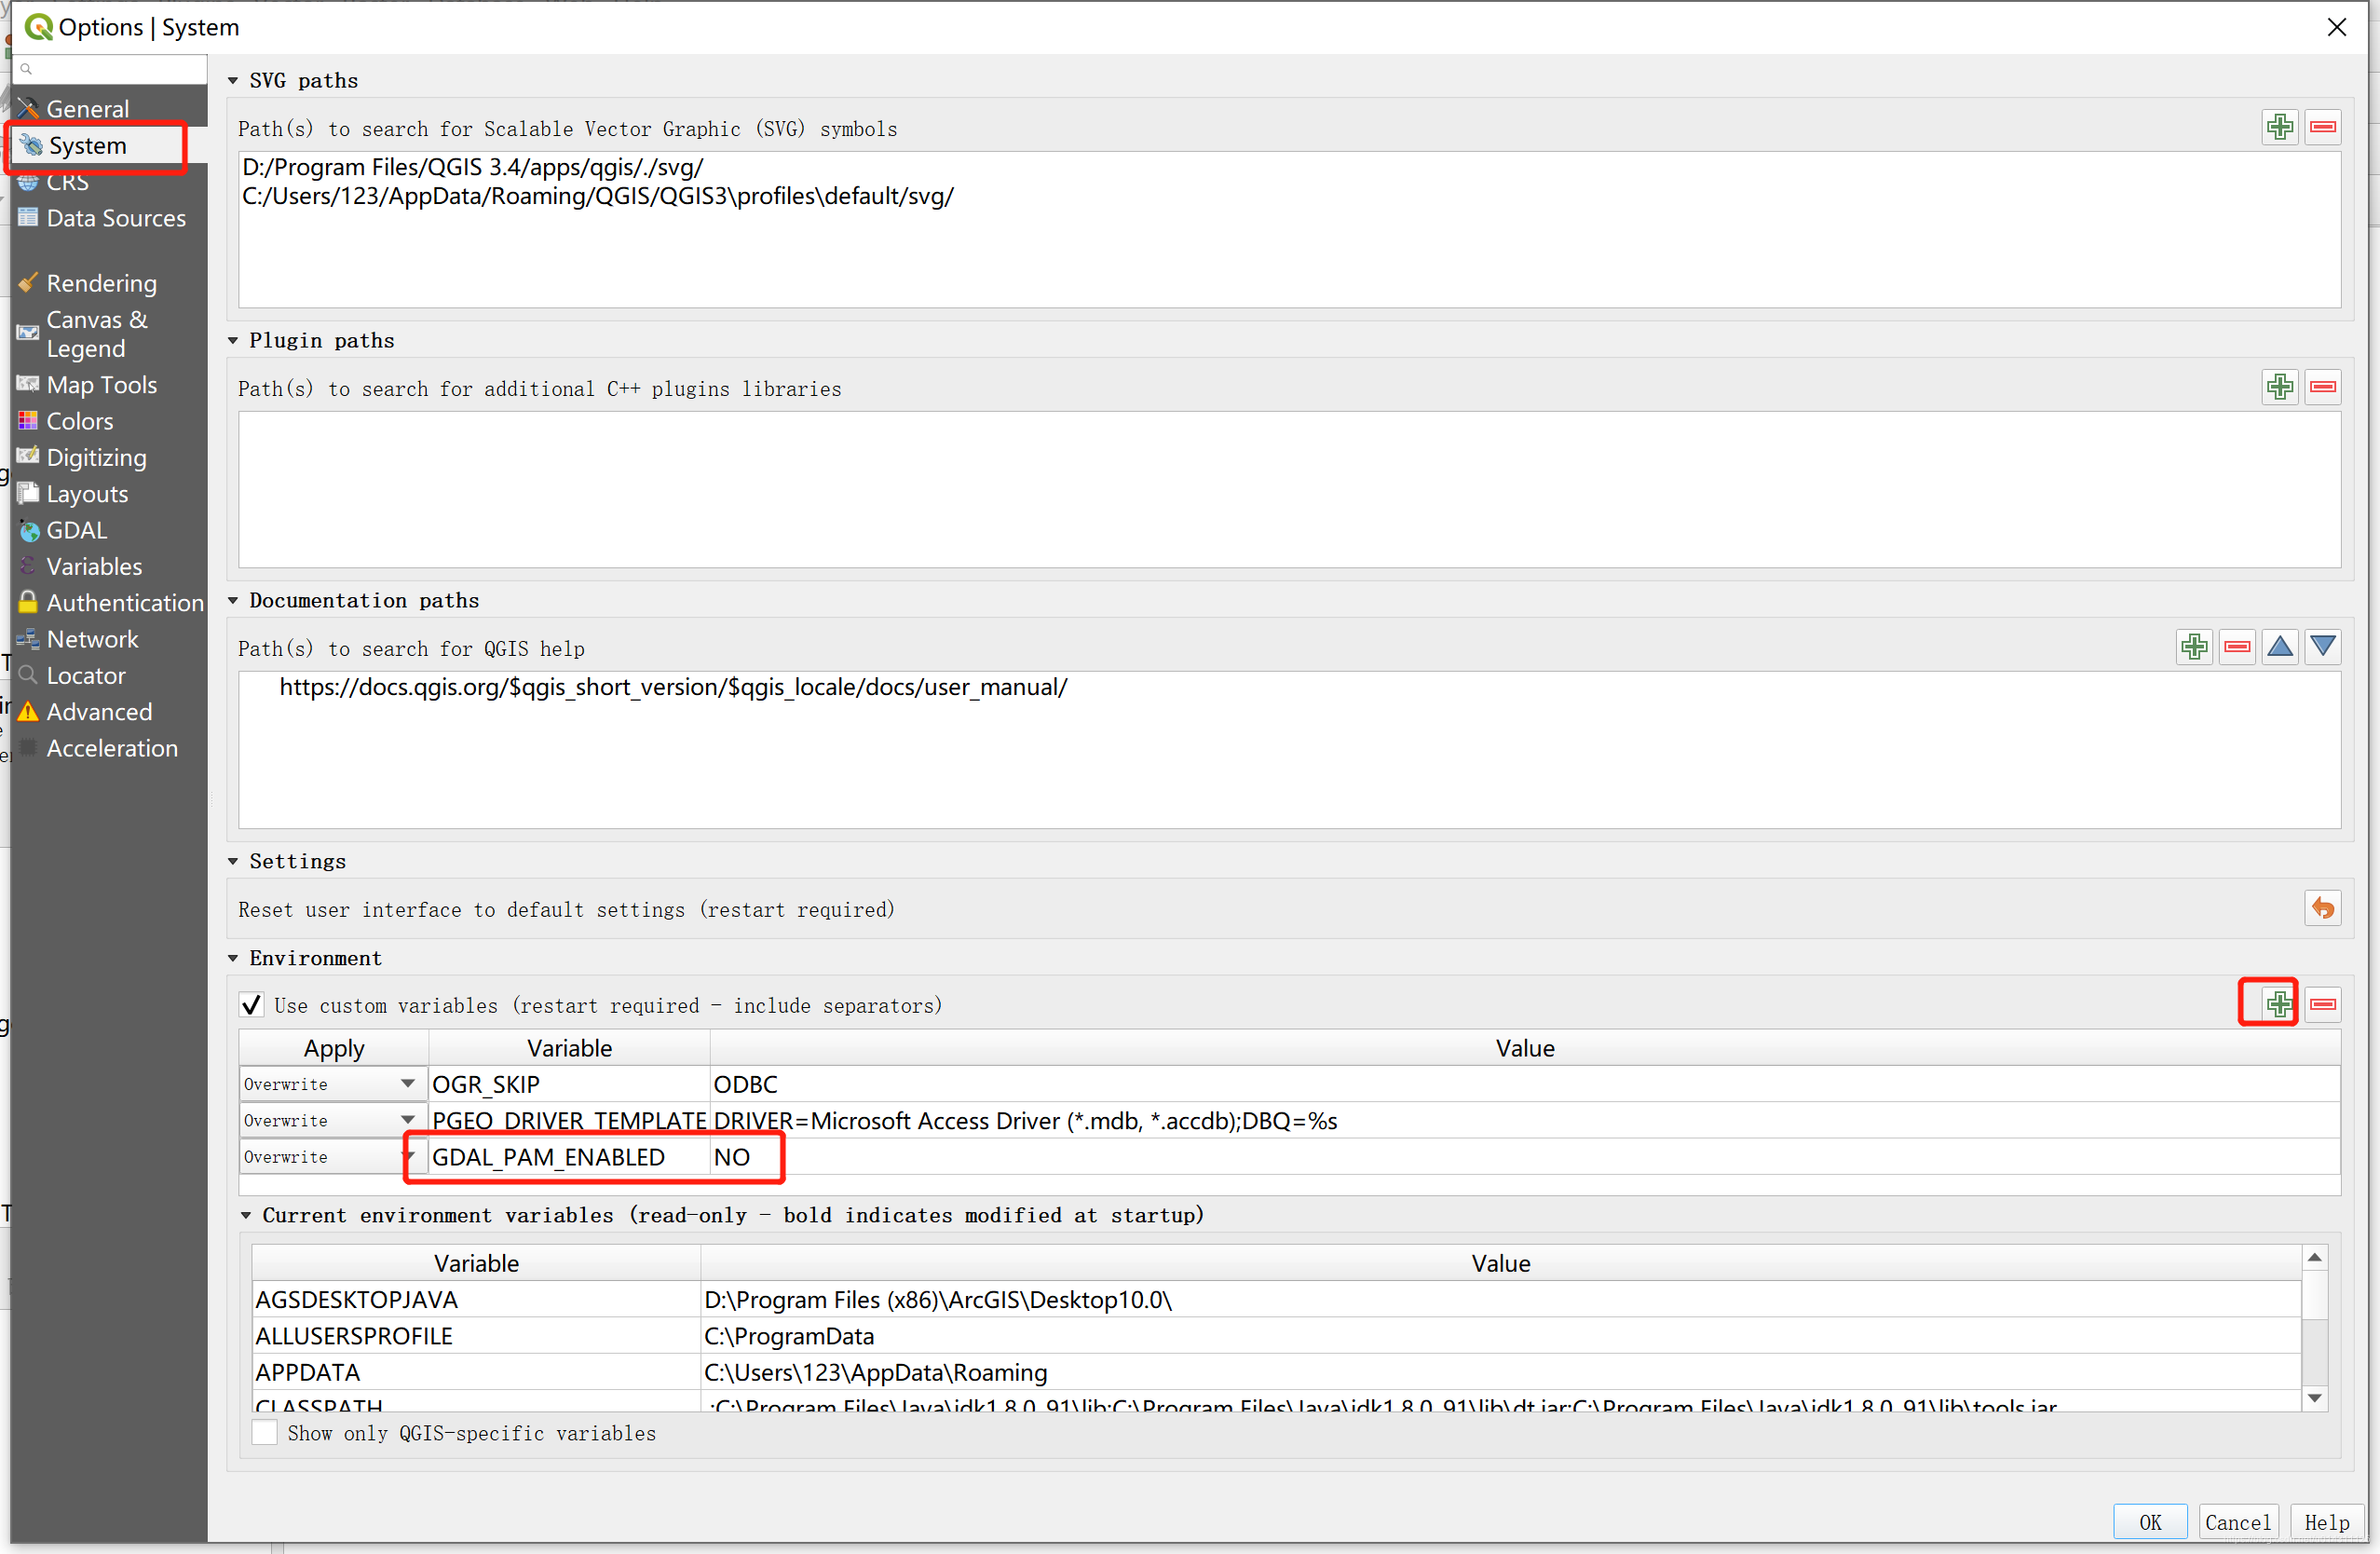
Task: Click the Network sidebar icon
Action: click(28, 639)
